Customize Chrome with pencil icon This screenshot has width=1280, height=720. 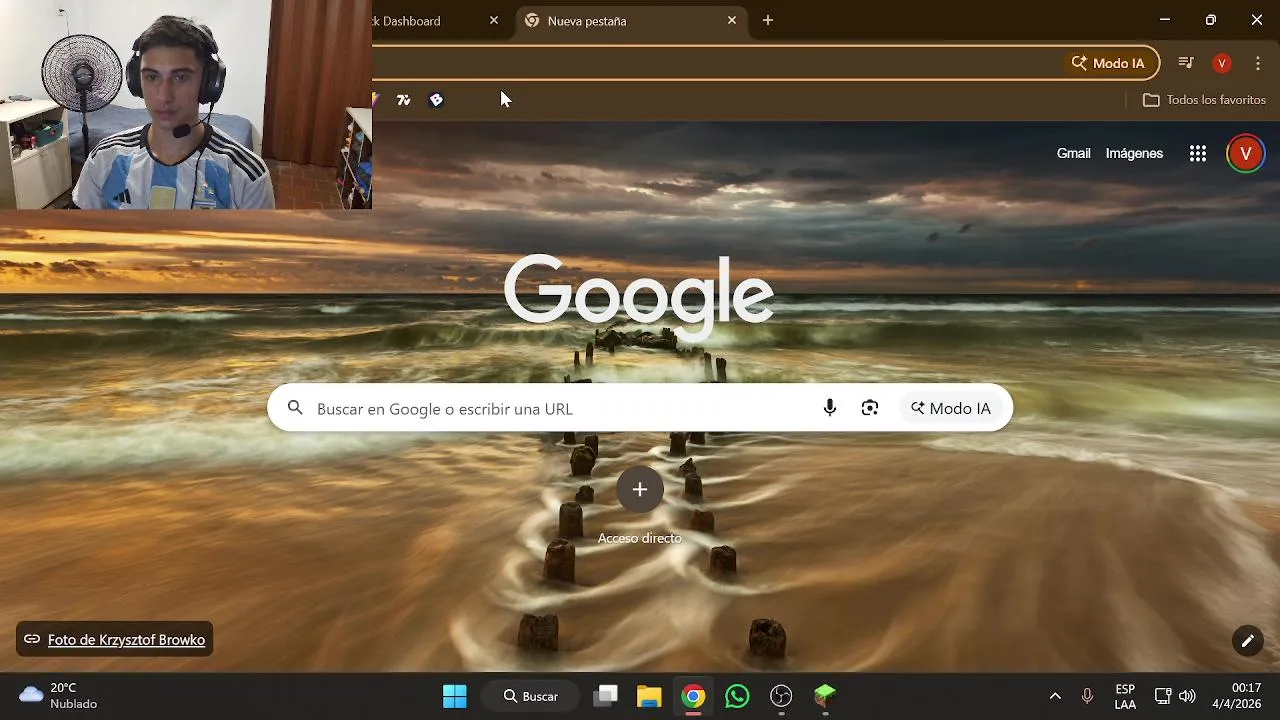coord(1247,641)
